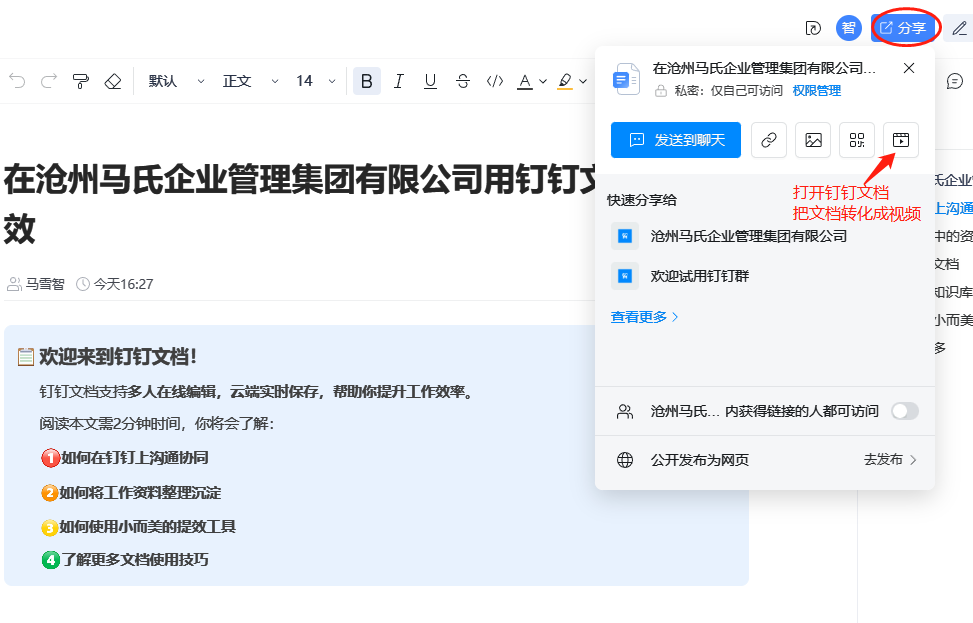The image size is (973, 623).
Task: Clear formatting with the eraser icon
Action: click(113, 81)
